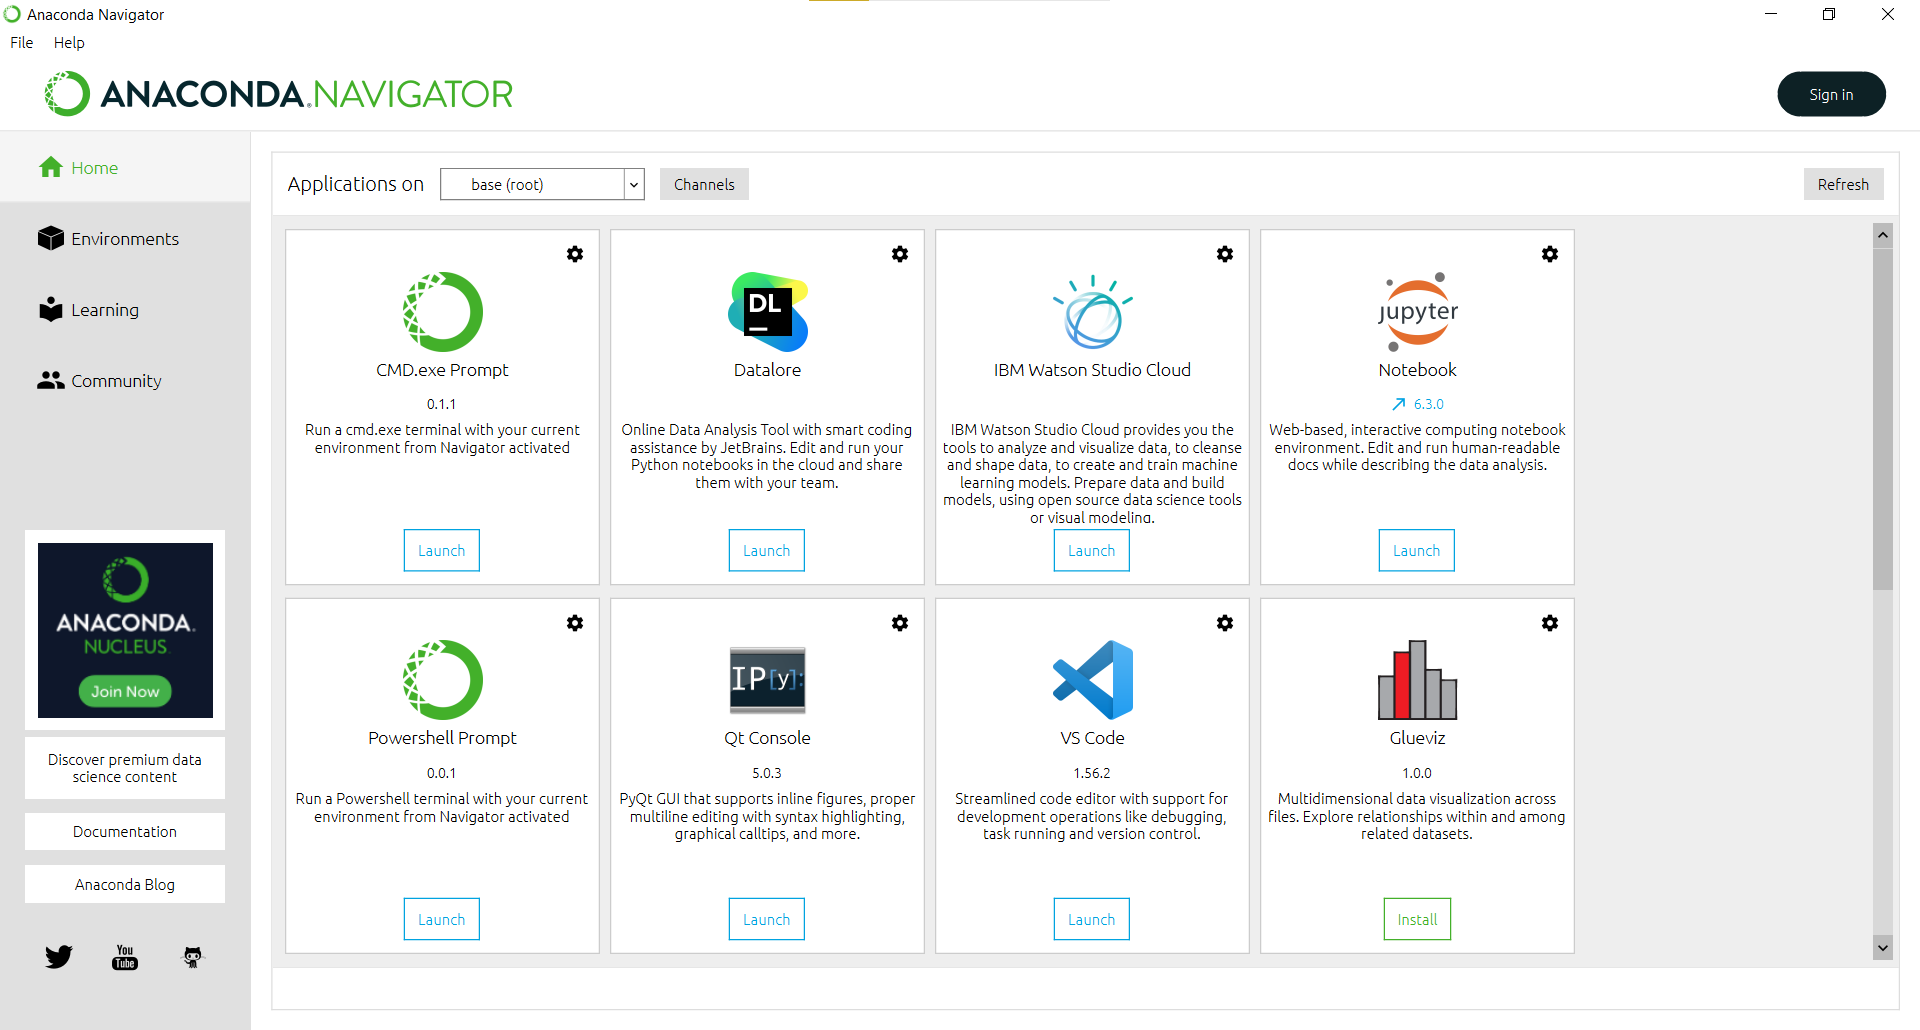This screenshot has width=1920, height=1030.
Task: Refresh the applications list
Action: (1843, 184)
